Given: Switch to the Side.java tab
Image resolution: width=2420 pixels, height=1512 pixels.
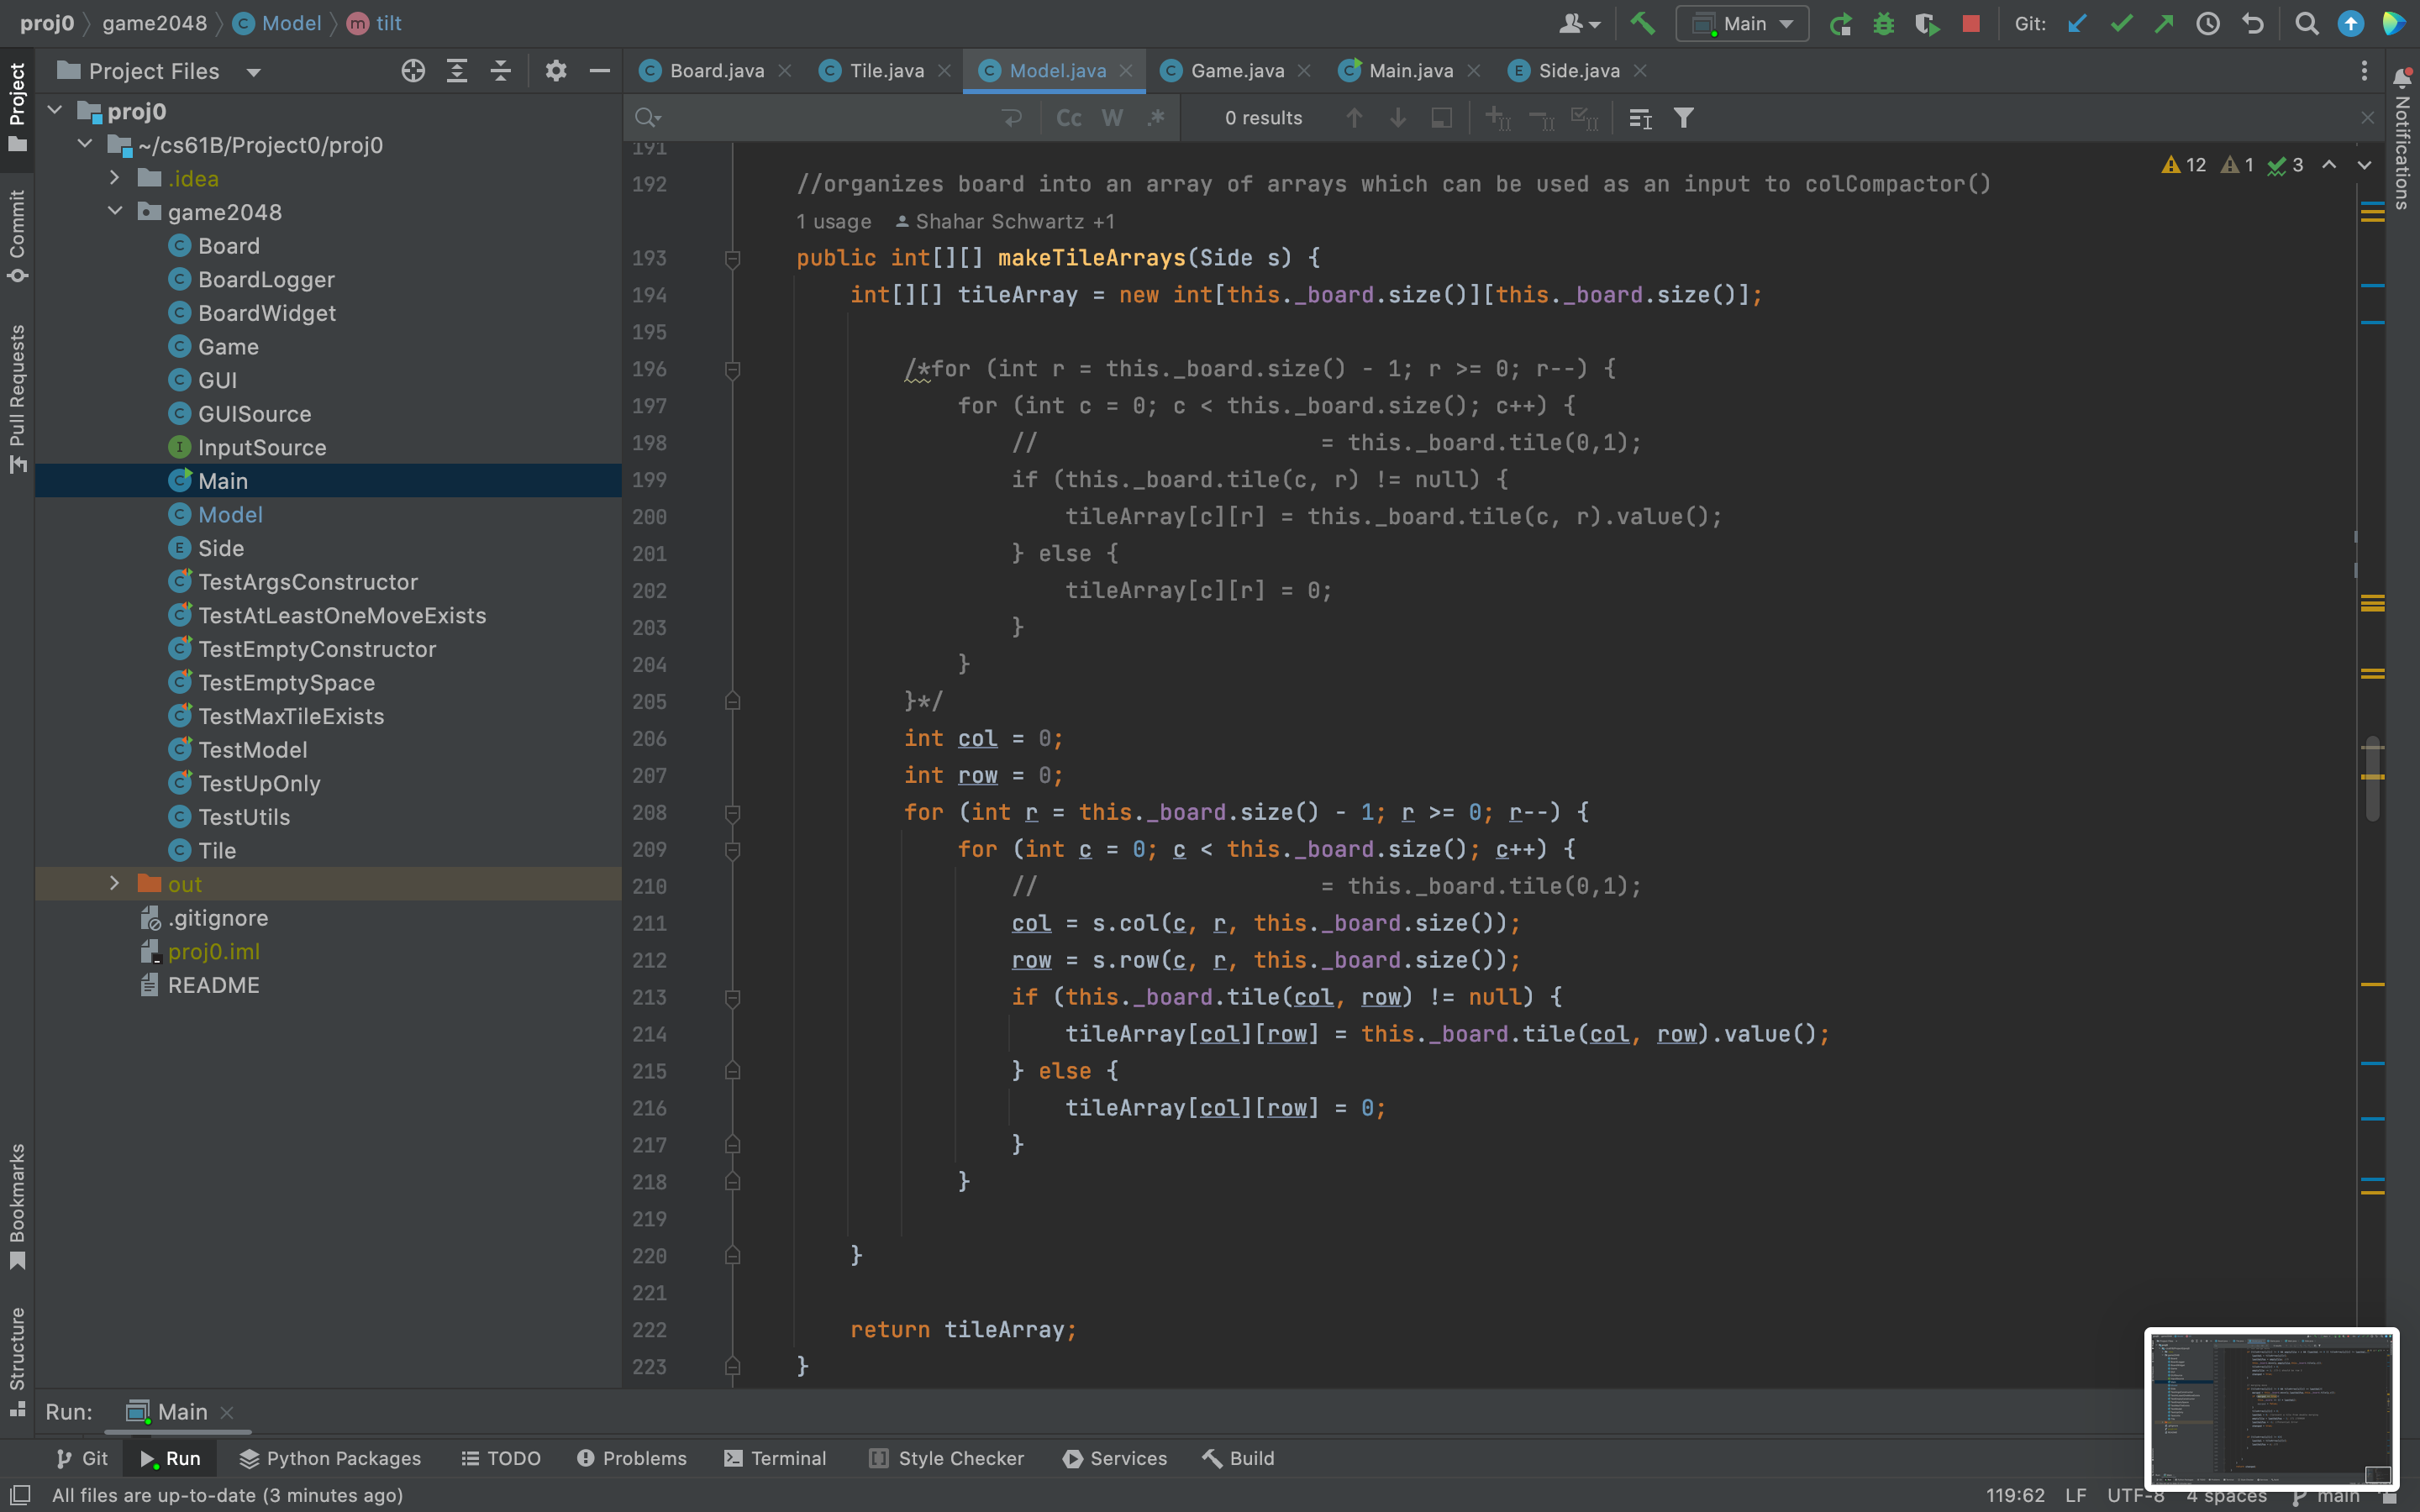Looking at the screenshot, I should (1578, 71).
